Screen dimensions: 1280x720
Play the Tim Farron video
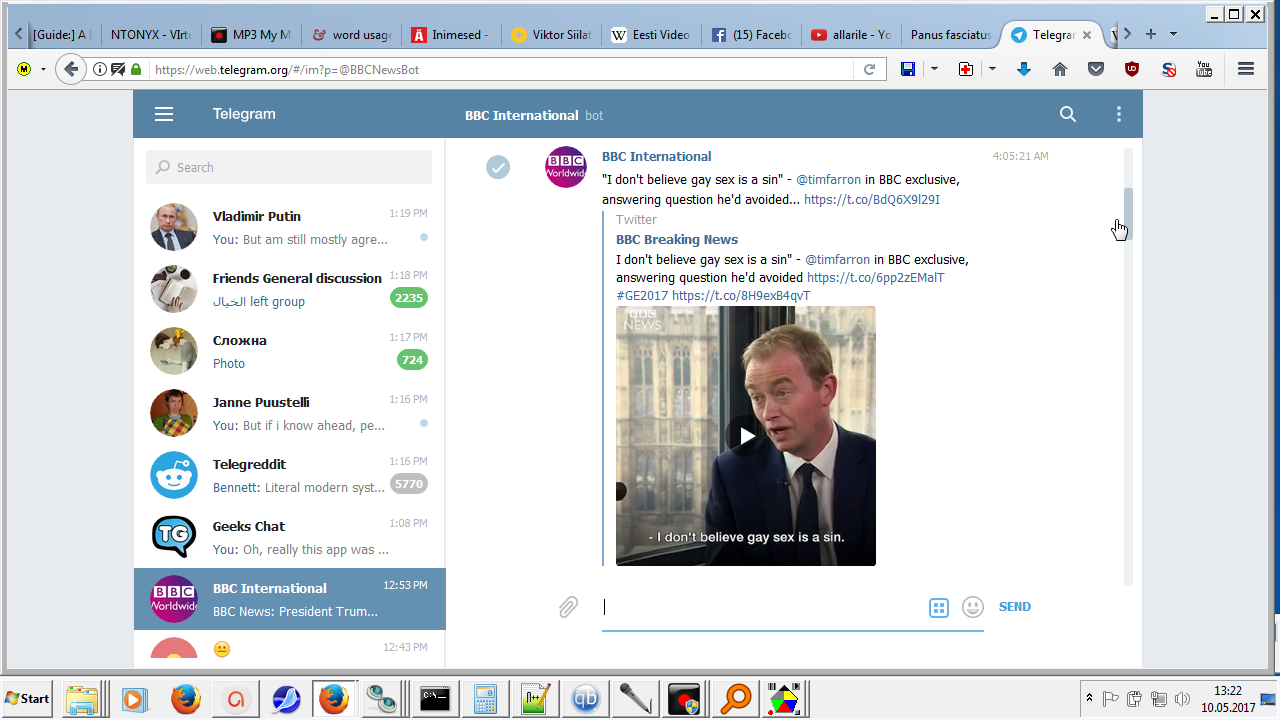746,436
